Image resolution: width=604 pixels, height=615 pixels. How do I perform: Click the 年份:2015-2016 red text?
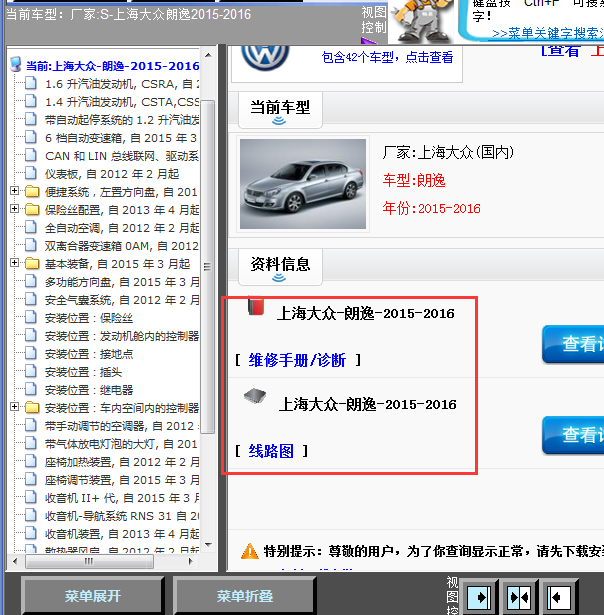pyautogui.click(x=431, y=208)
